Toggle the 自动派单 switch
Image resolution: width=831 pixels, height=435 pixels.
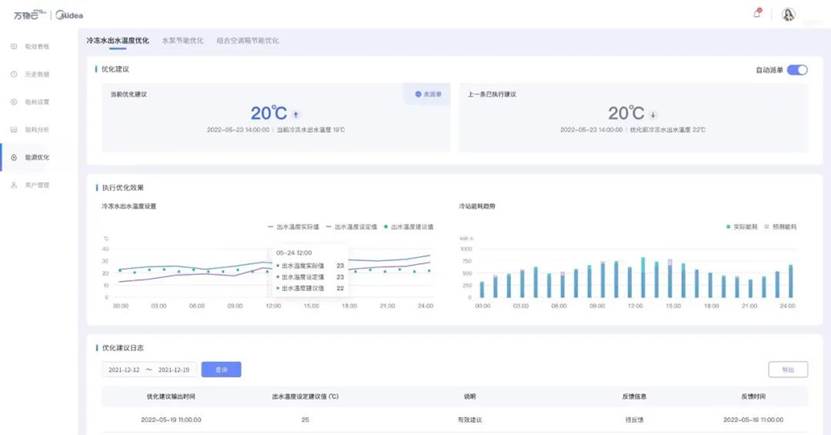(797, 70)
